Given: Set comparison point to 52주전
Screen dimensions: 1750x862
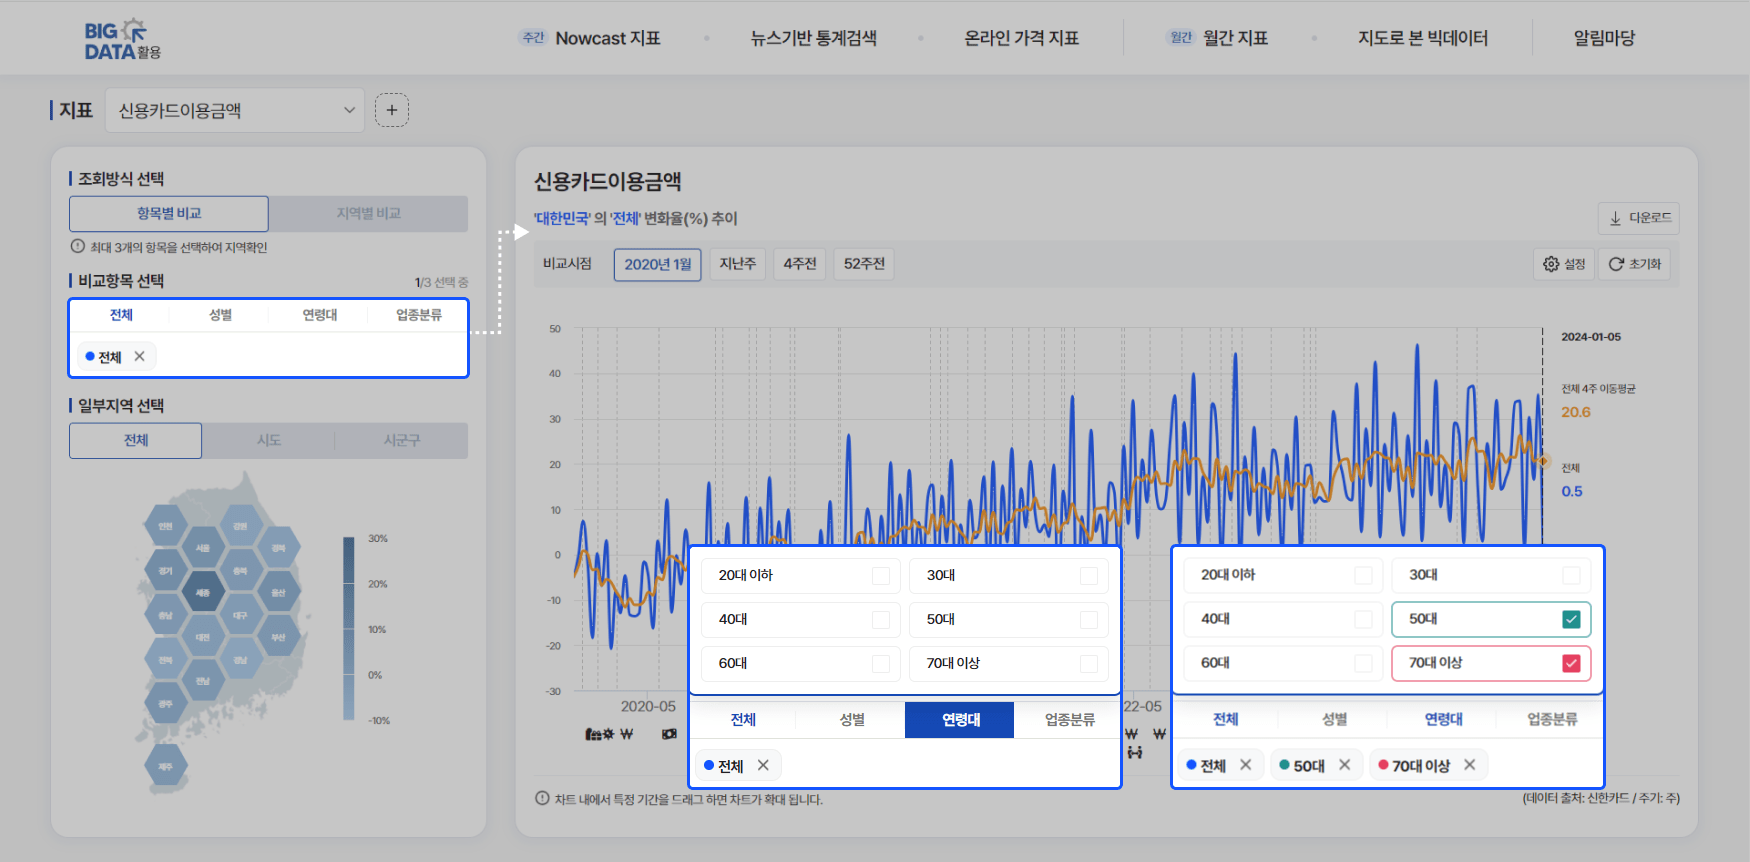Looking at the screenshot, I should [x=864, y=264].
